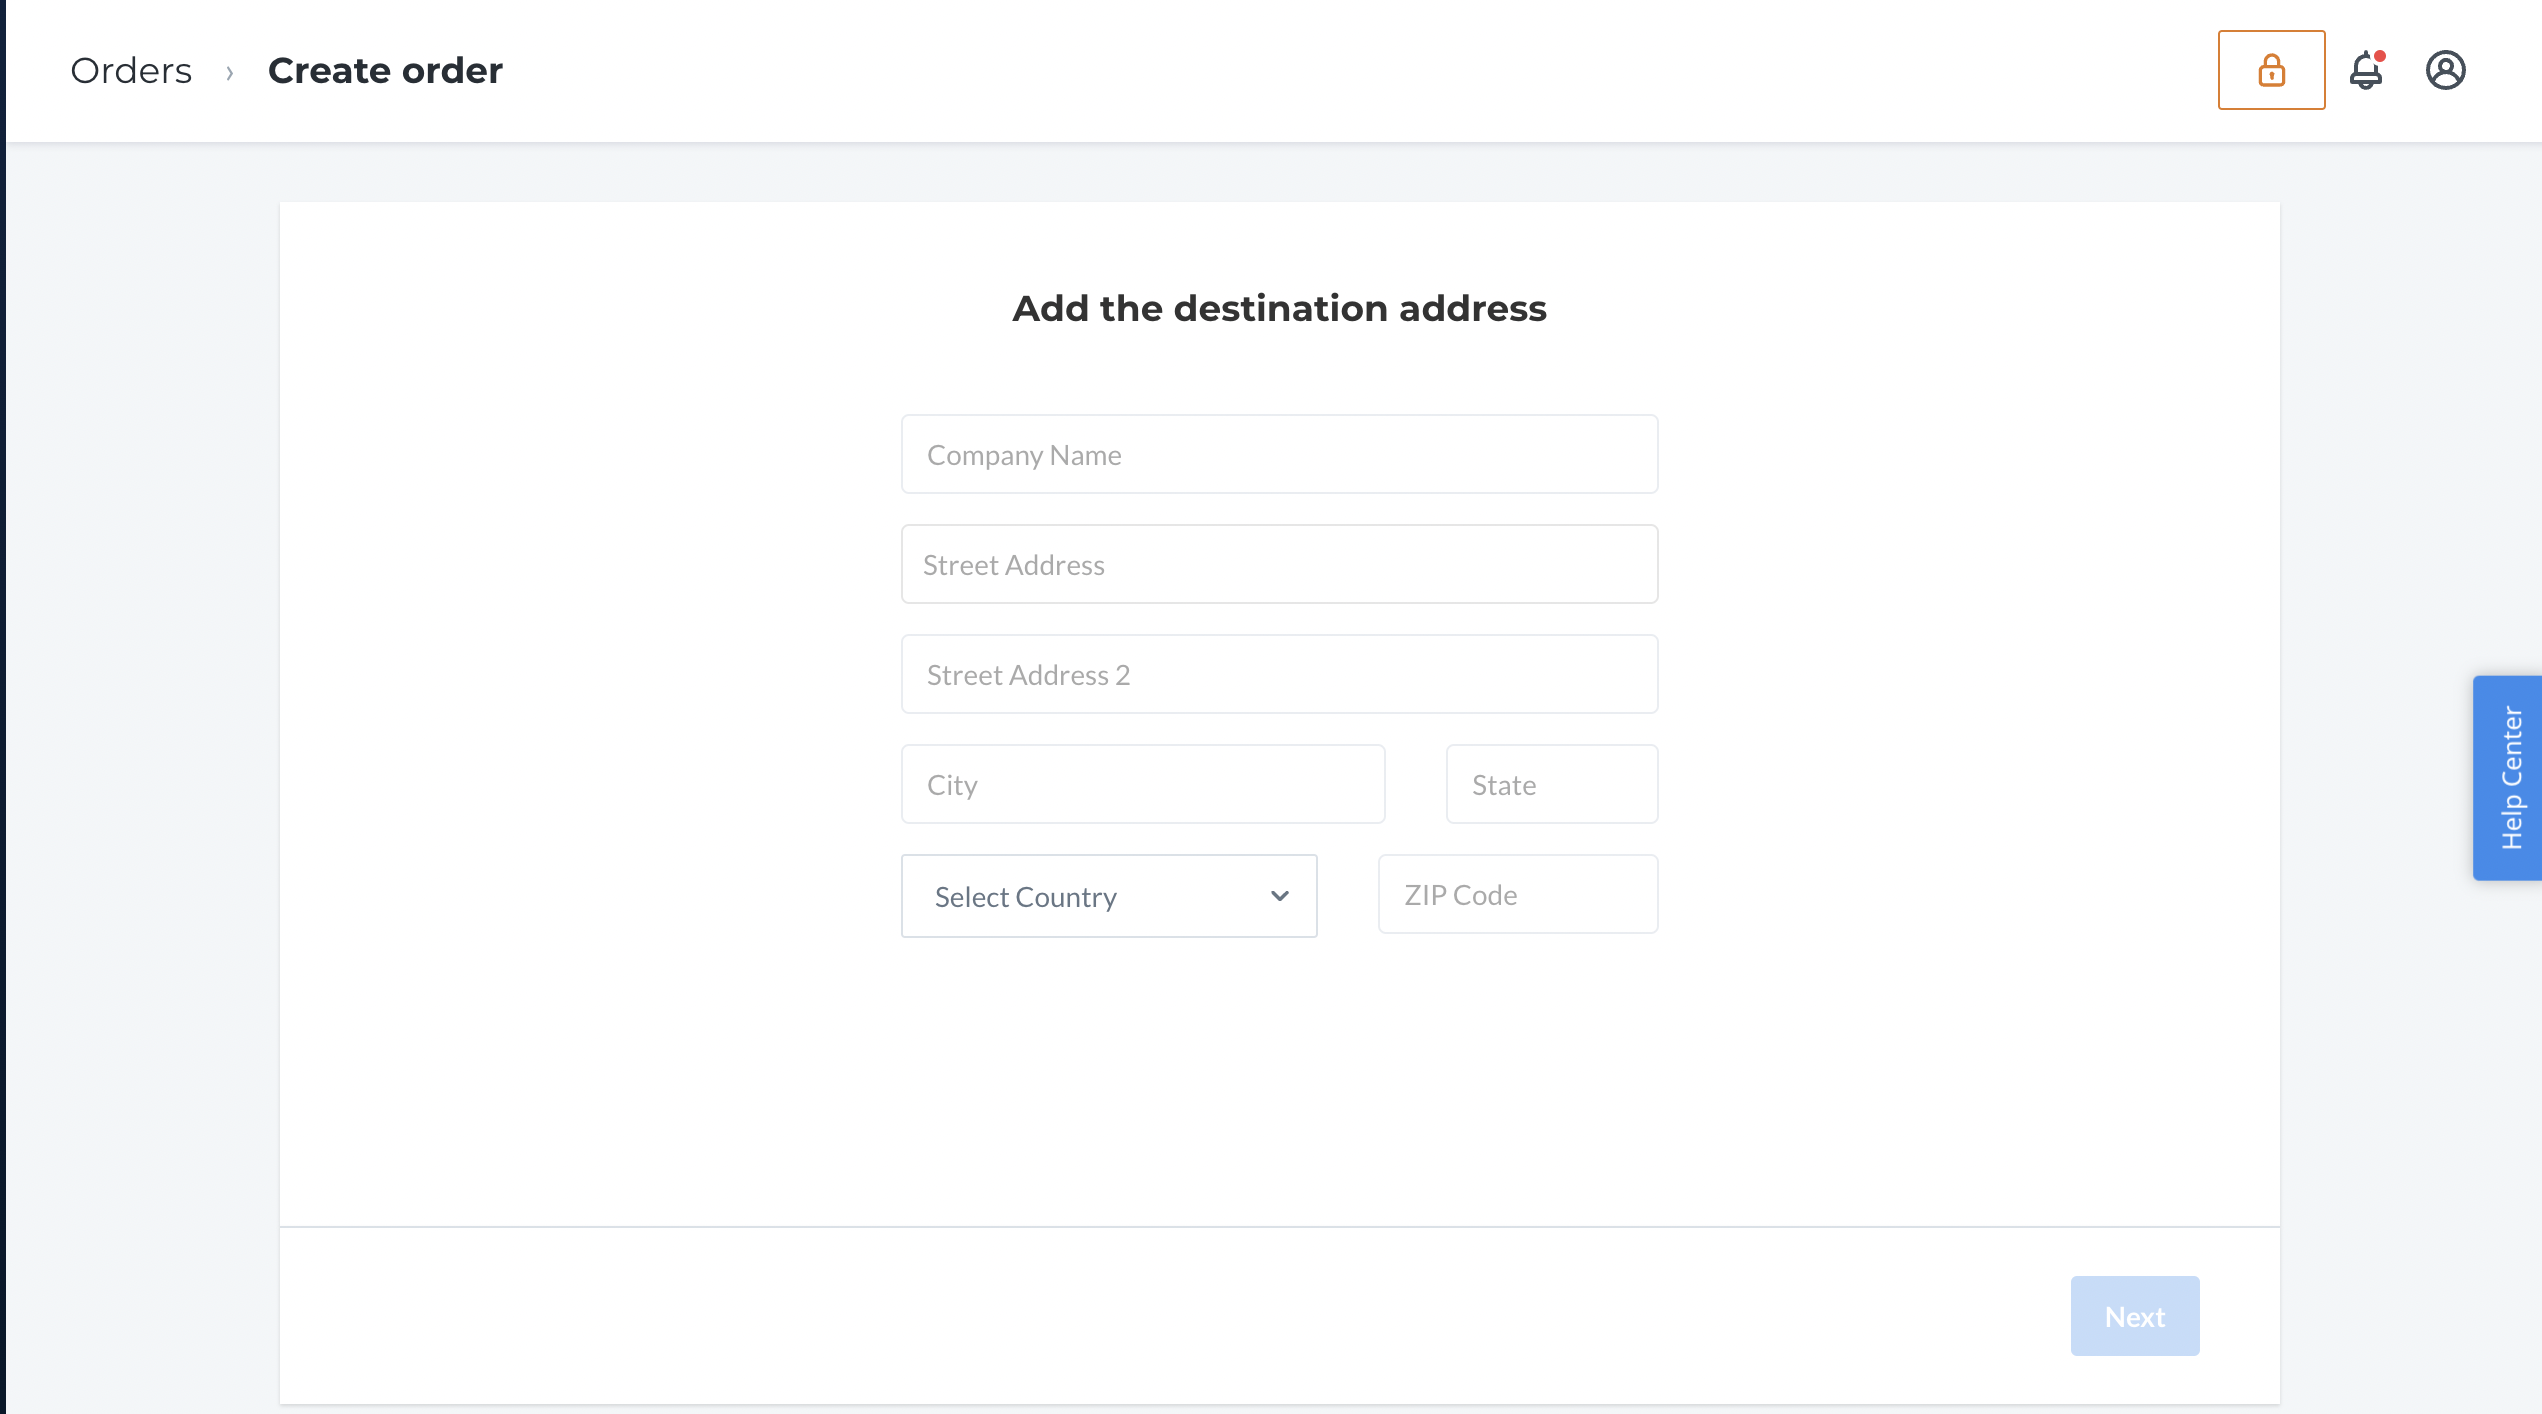
Task: Click into the State field
Action: coord(1551,784)
